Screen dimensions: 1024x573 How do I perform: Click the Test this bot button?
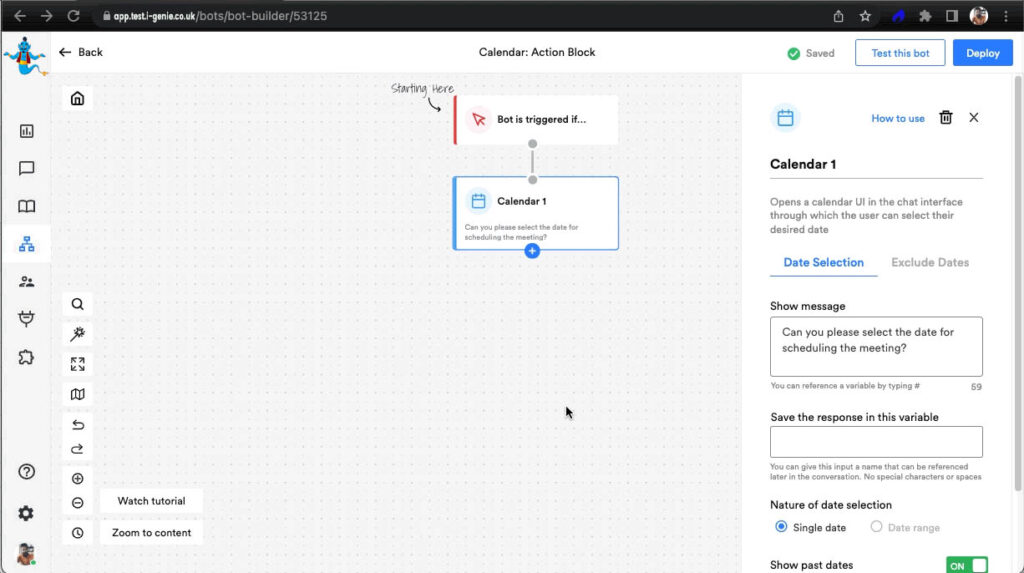pos(900,53)
